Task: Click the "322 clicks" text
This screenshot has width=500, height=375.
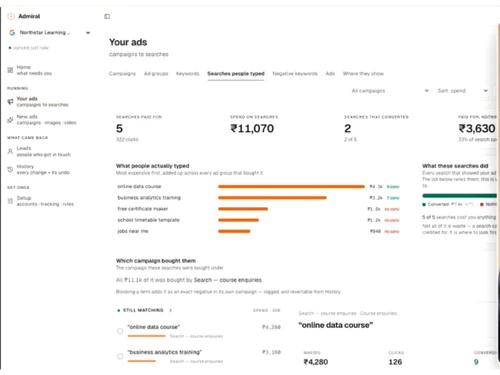Action: coord(127,139)
